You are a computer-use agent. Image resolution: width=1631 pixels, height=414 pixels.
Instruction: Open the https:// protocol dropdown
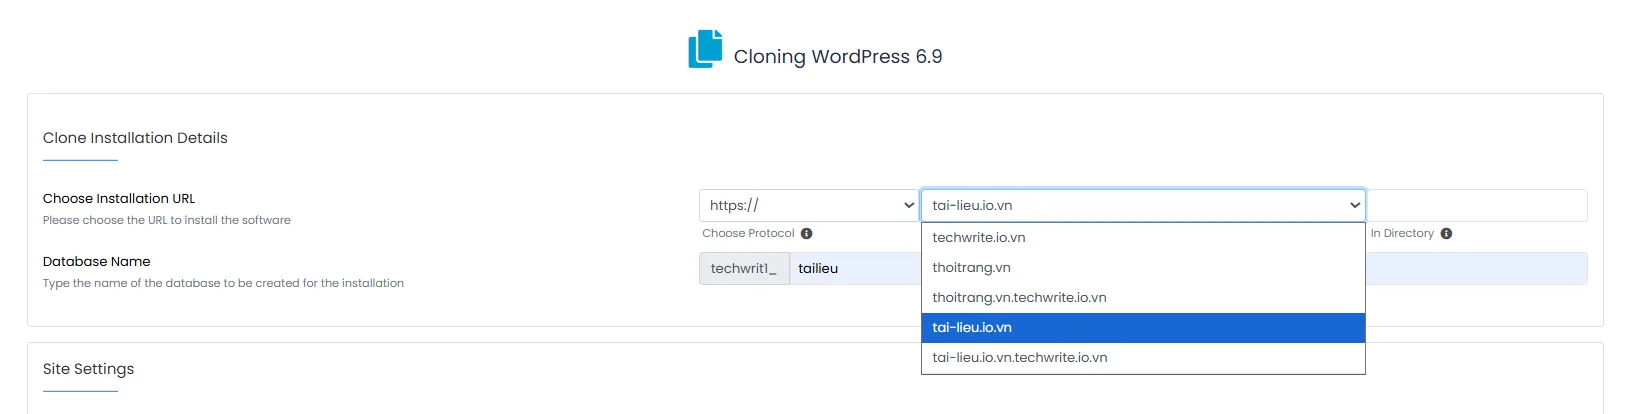point(808,205)
